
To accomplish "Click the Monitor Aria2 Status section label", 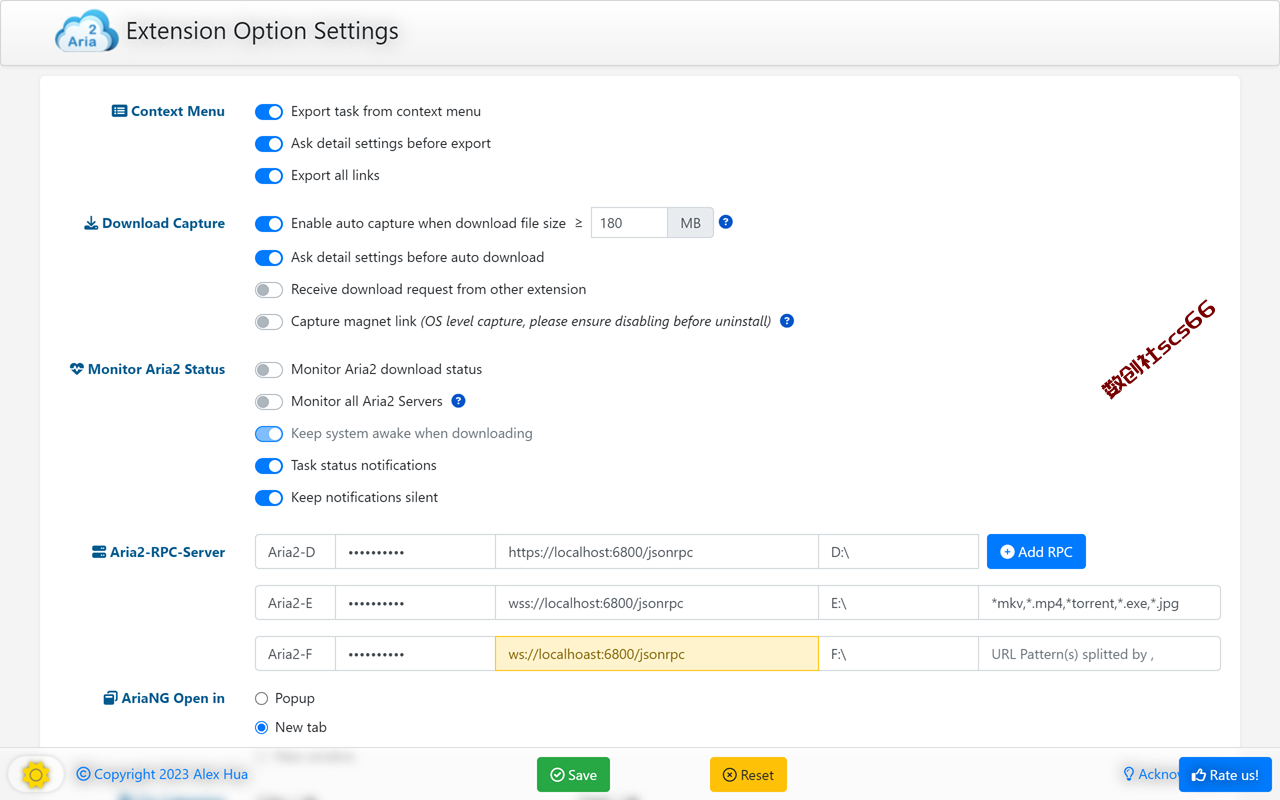I will click(x=156, y=369).
